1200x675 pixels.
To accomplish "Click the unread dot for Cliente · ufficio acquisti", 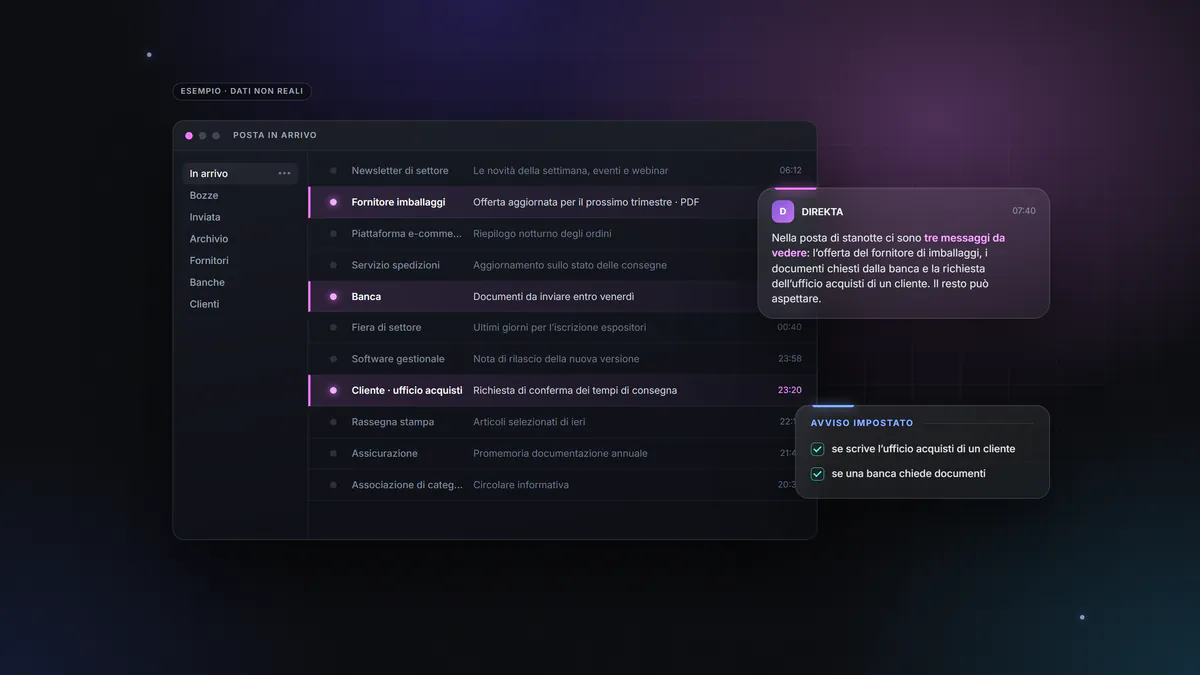I will pos(333,390).
